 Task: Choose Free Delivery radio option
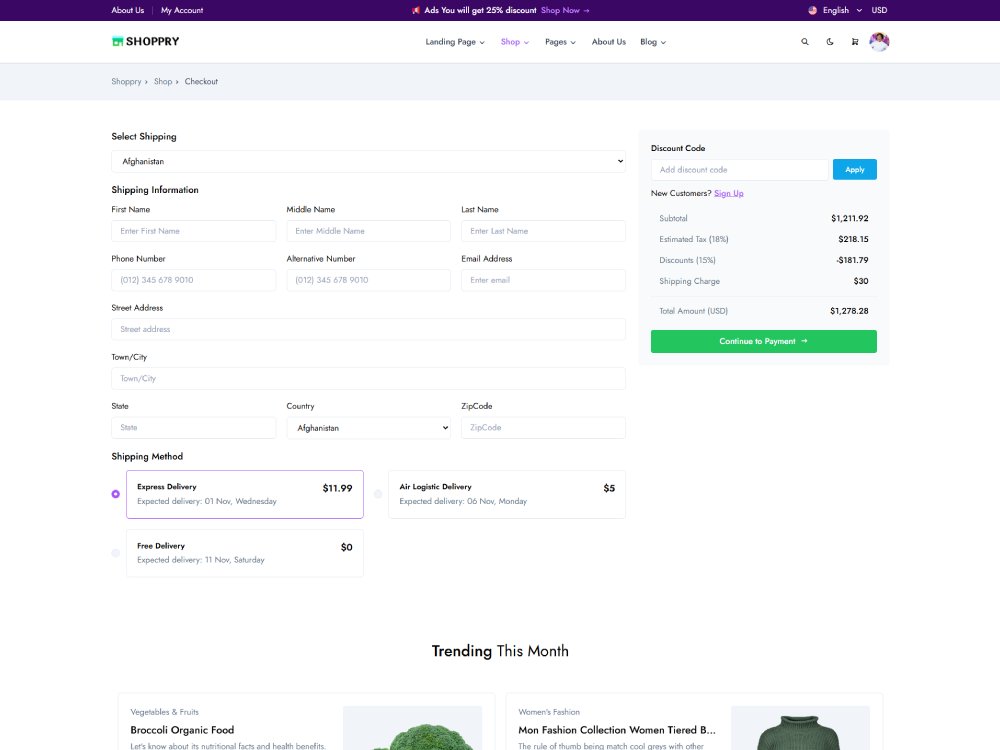[x=116, y=553]
